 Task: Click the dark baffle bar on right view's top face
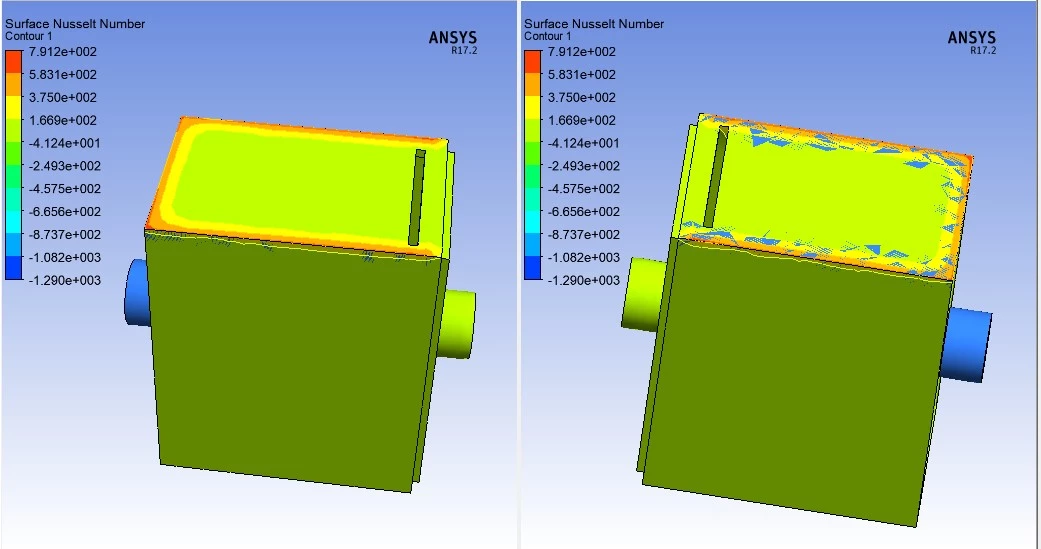(716, 177)
